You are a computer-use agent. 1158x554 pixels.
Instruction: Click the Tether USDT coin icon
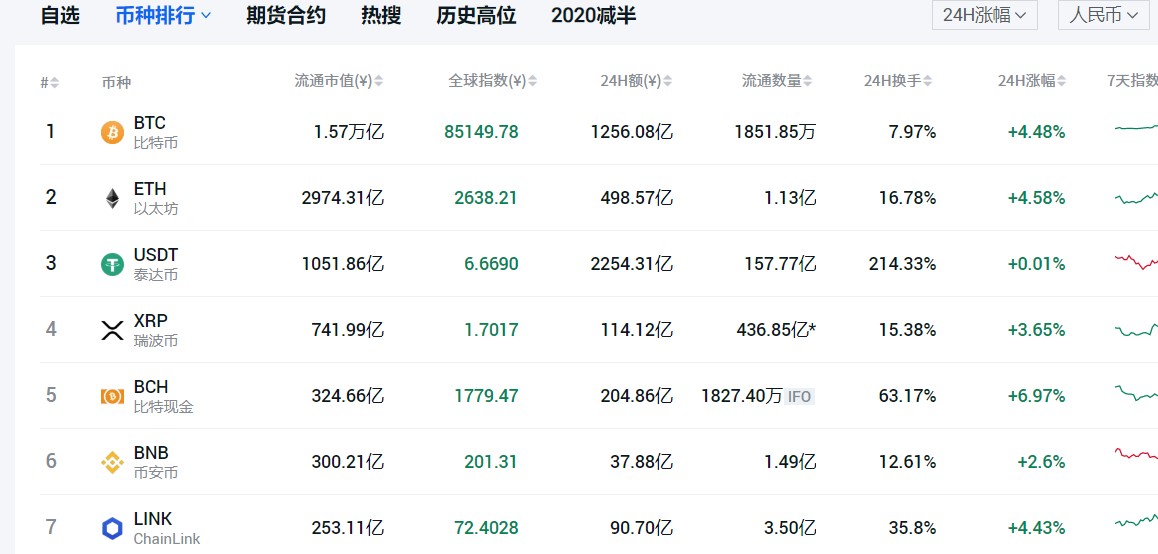112,264
